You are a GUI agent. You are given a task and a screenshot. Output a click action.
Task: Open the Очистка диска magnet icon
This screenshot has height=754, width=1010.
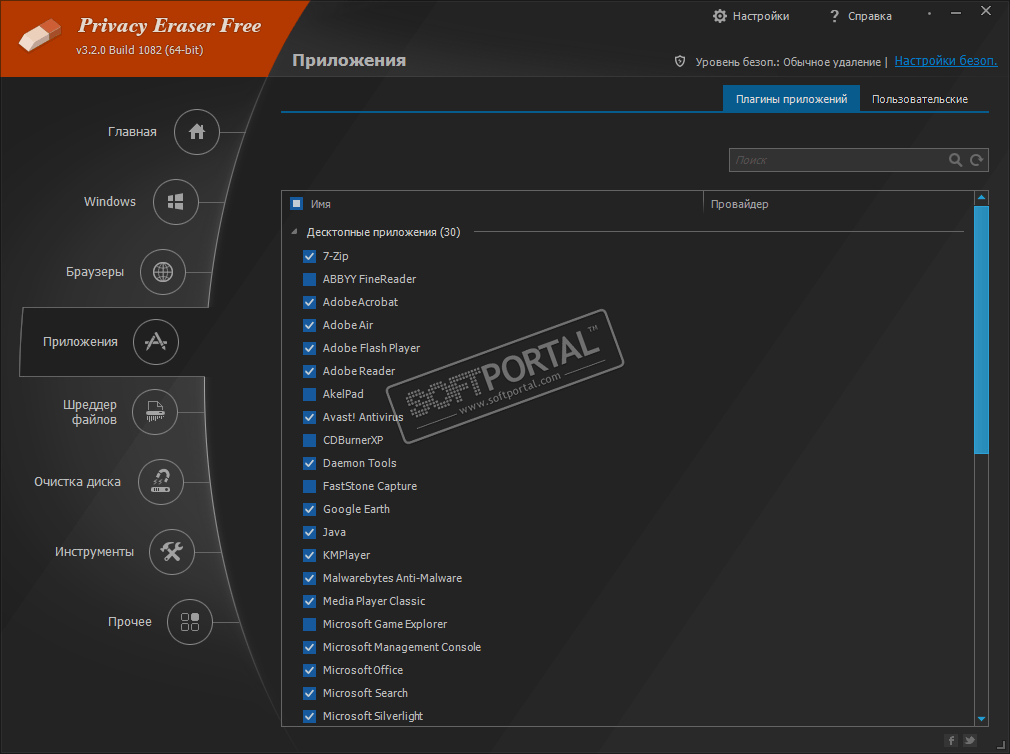pos(161,482)
